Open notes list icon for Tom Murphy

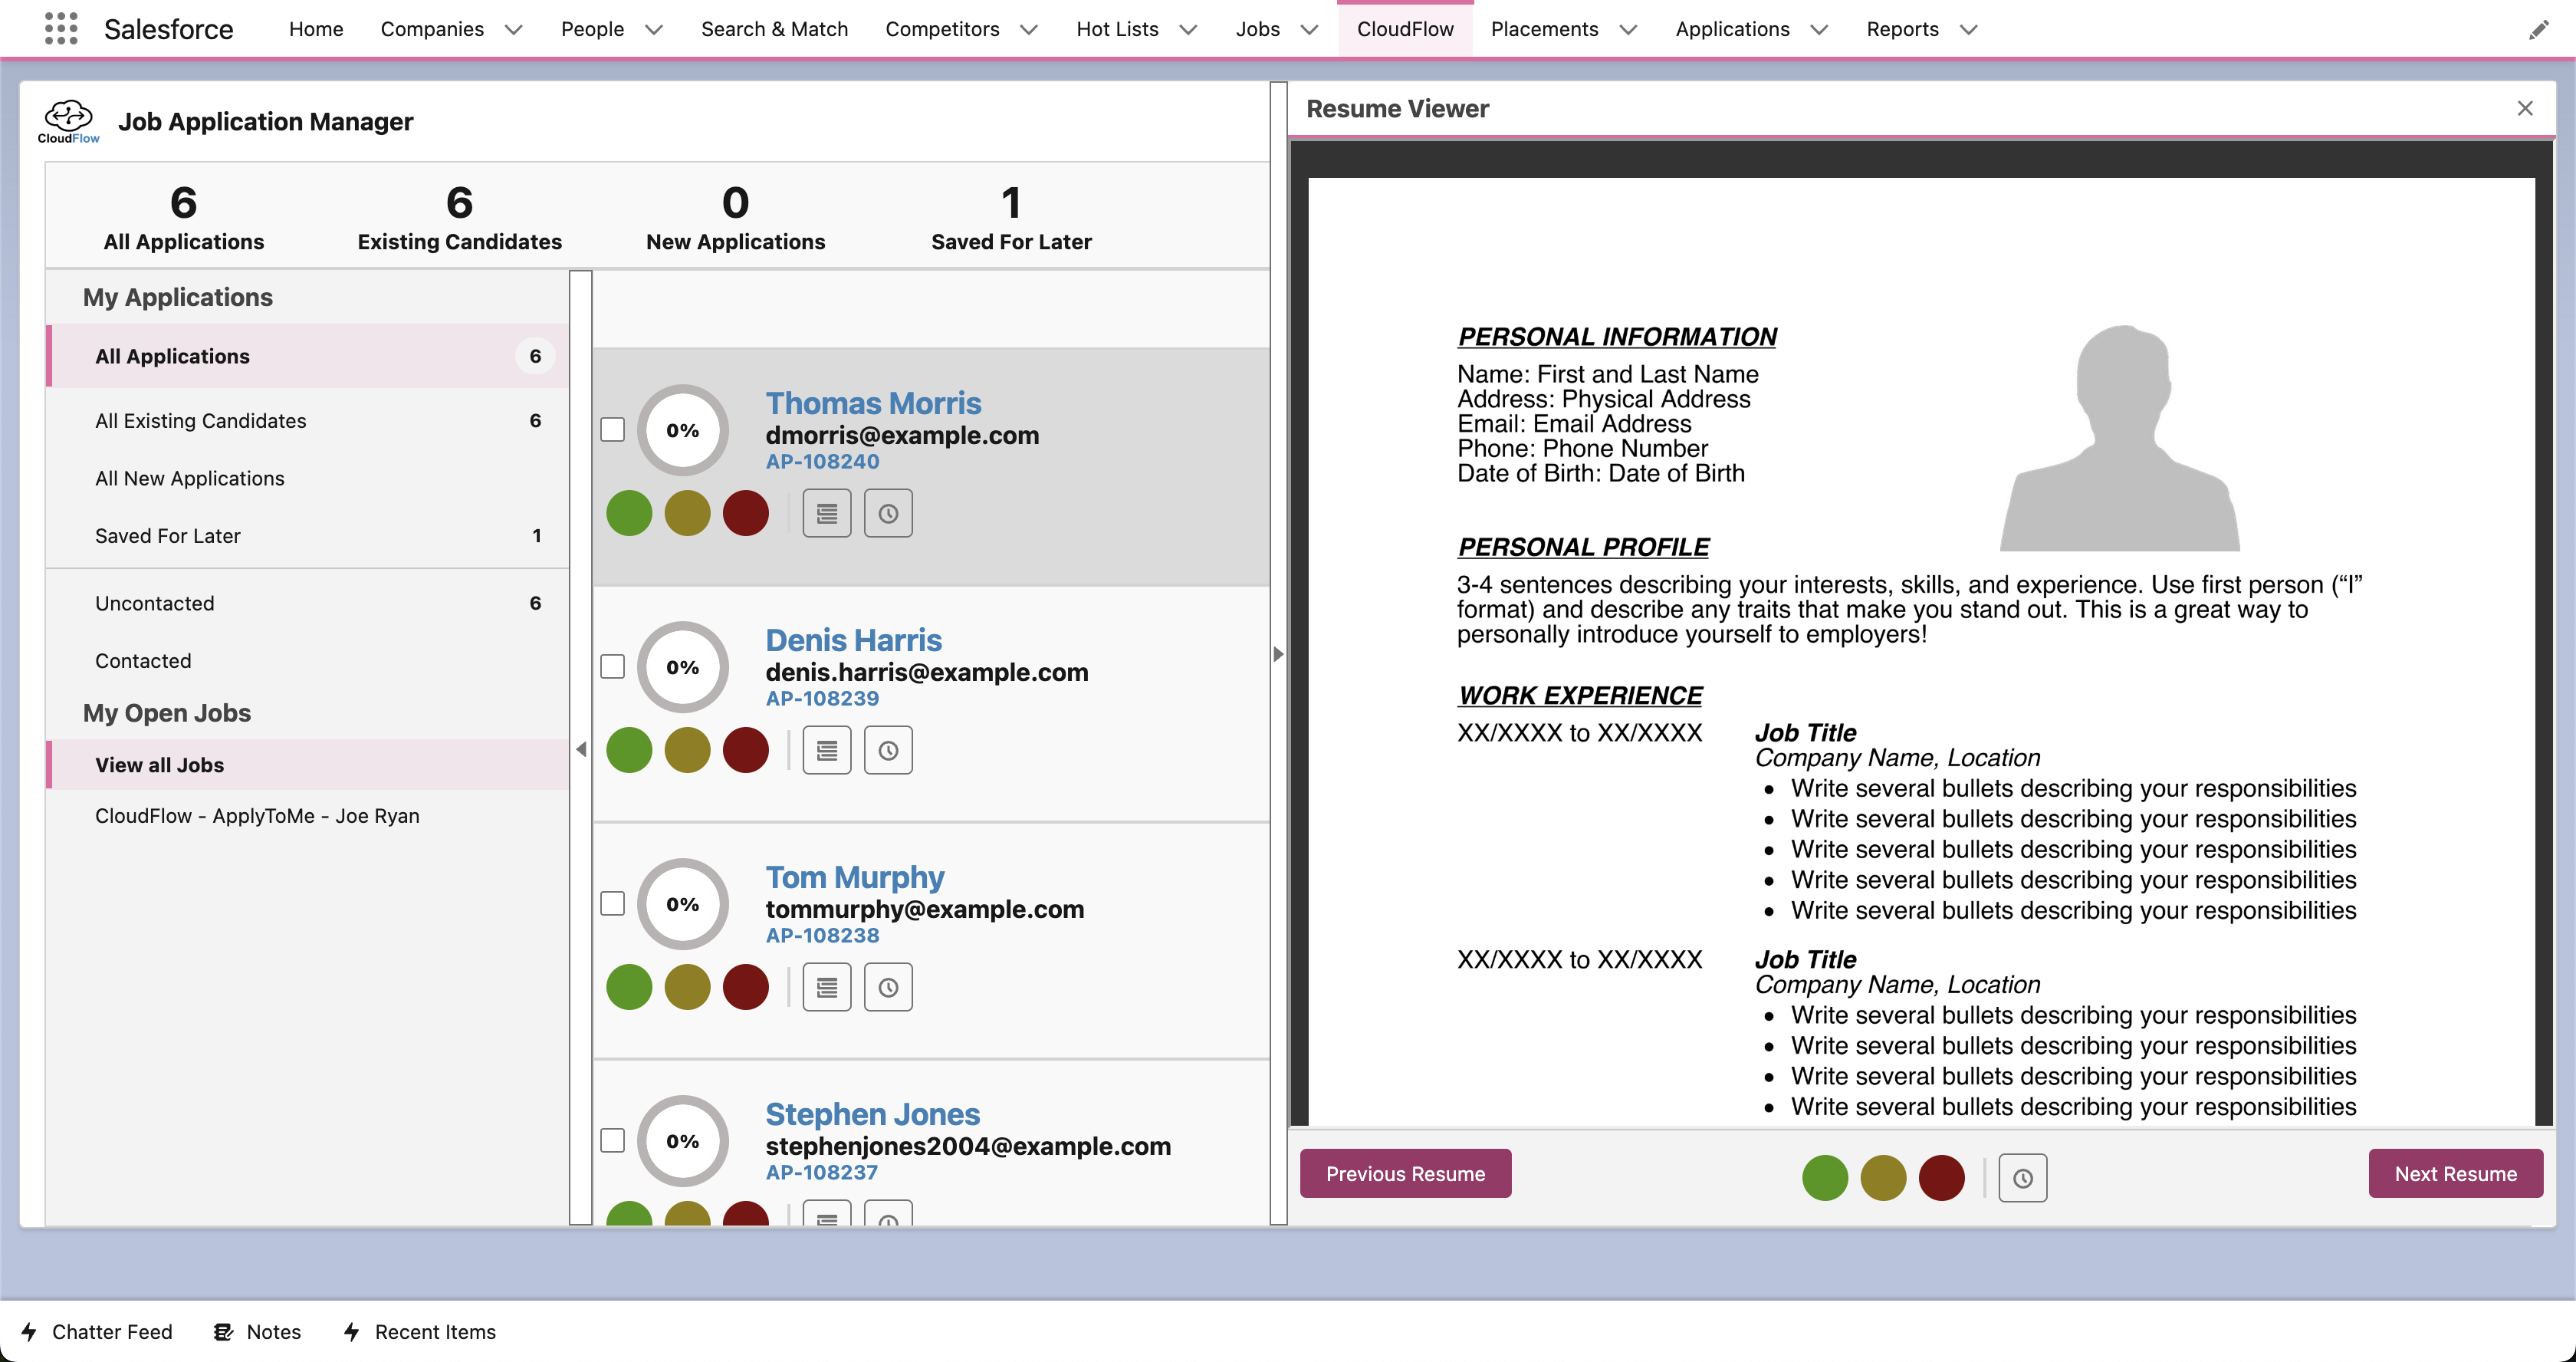(826, 988)
